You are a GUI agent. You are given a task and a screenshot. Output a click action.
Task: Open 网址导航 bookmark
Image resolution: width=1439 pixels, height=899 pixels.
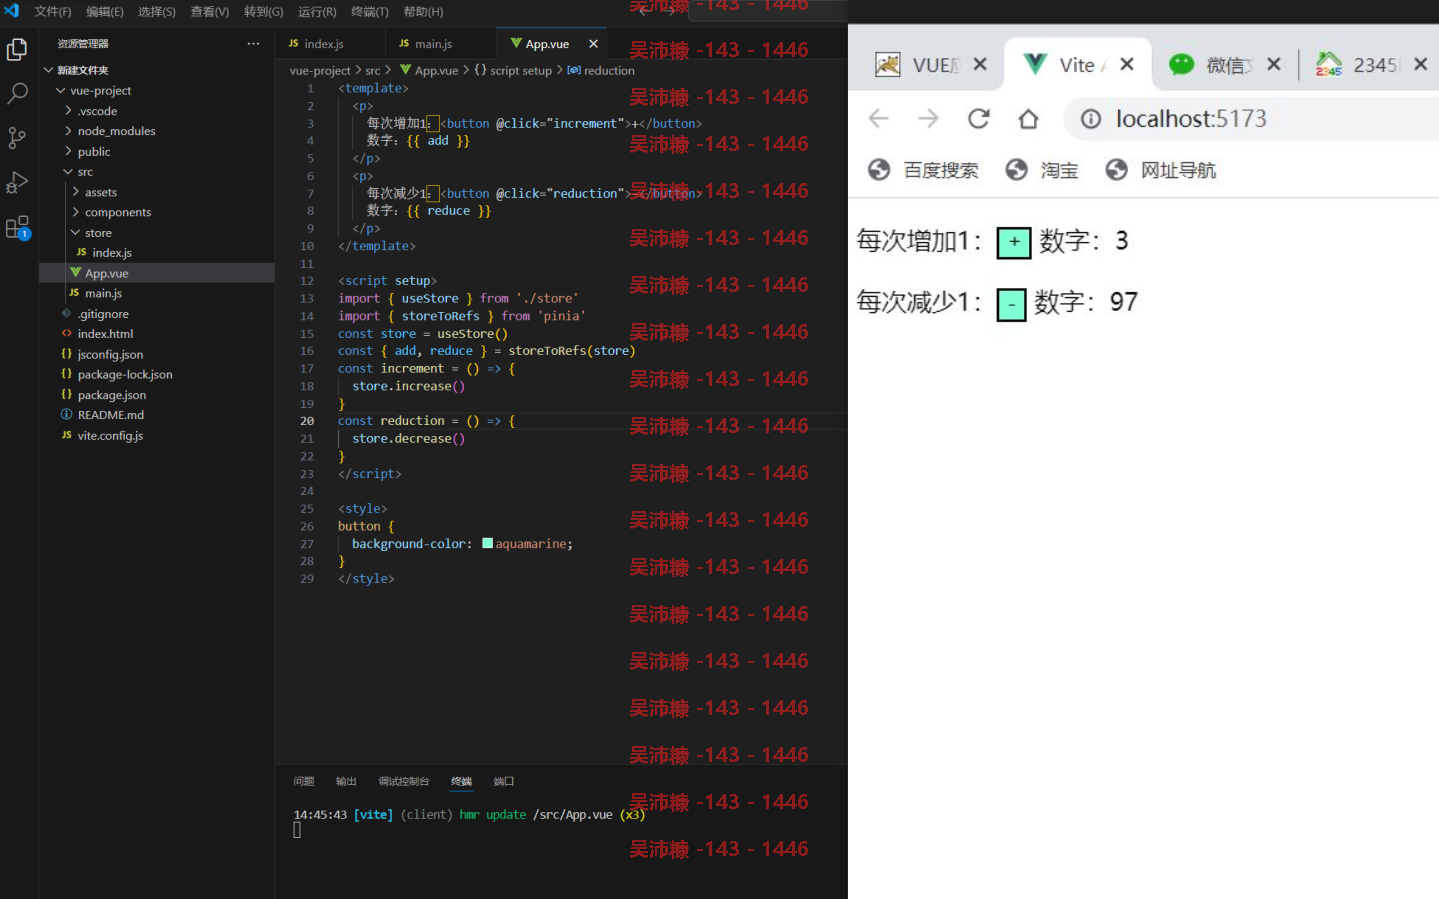[1161, 170]
